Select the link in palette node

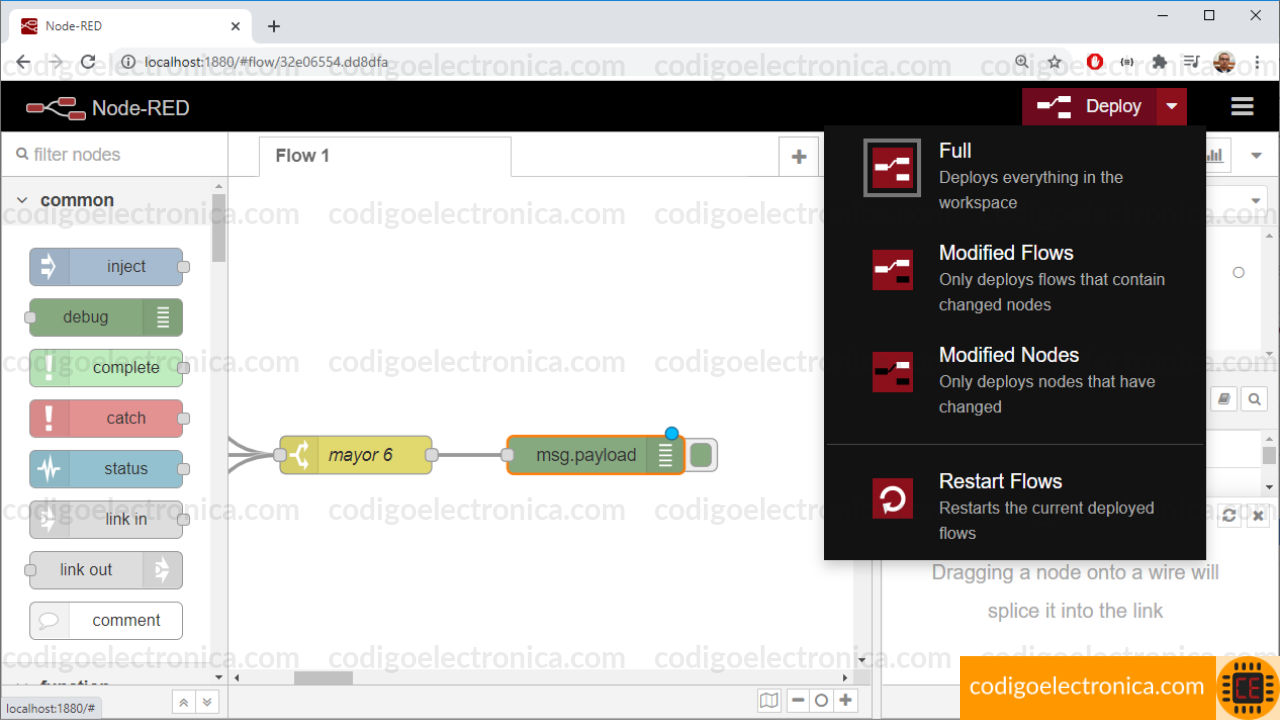(106, 519)
